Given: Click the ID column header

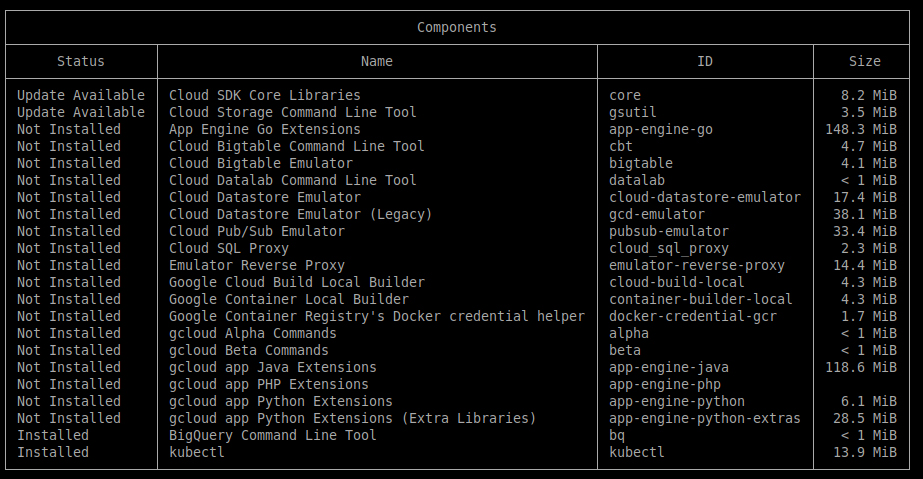Looking at the screenshot, I should [x=705, y=61].
